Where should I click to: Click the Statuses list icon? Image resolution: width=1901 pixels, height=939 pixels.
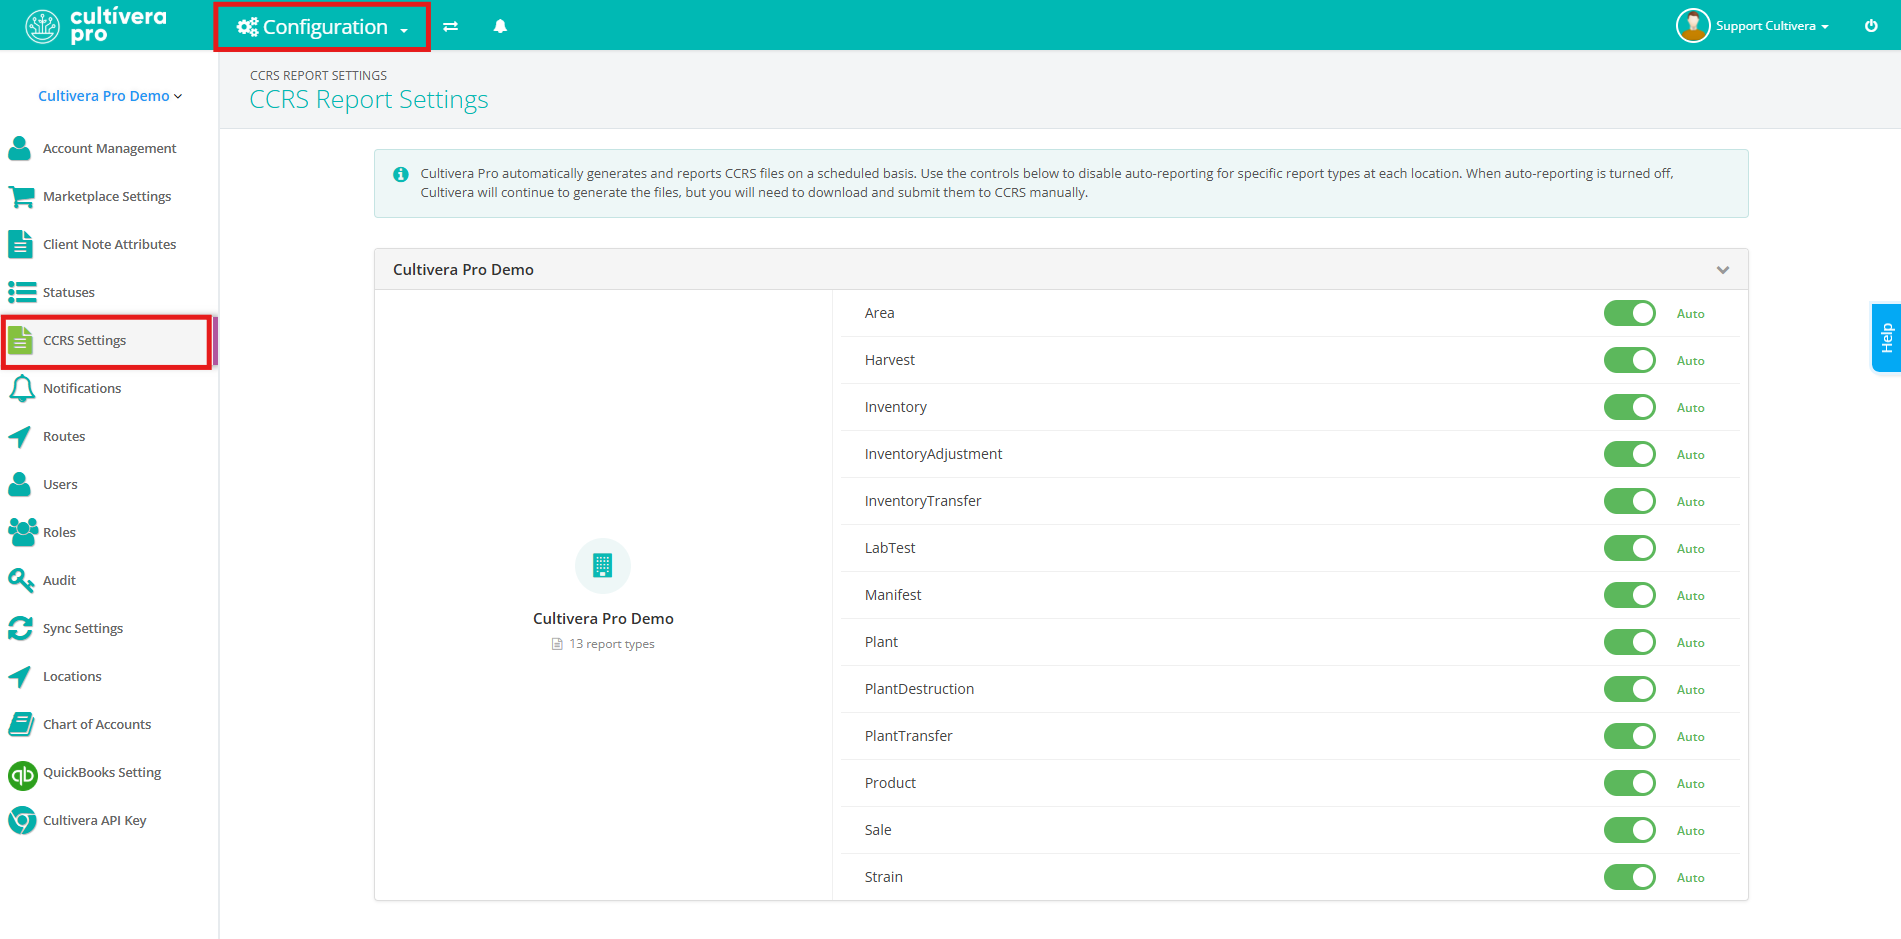click(22, 292)
